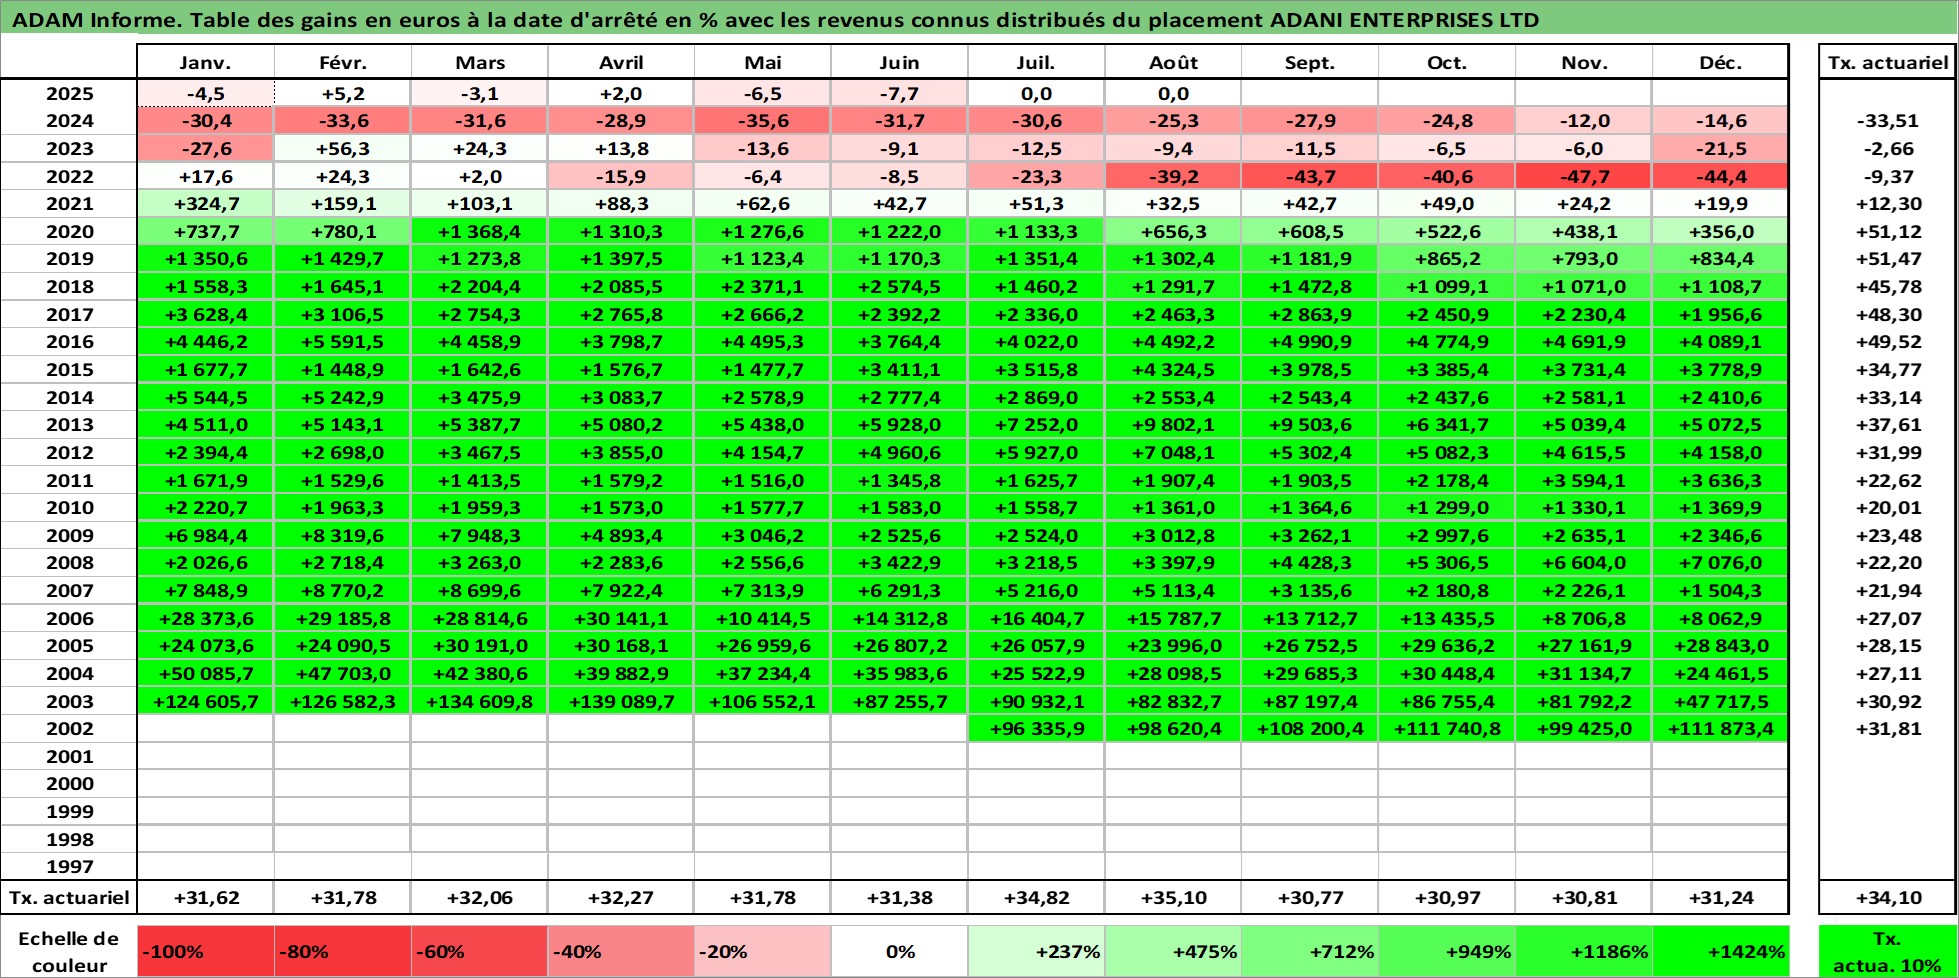Click cell value +111 873,4 in 2002 row
Screen dimensions: 1959x978
coord(1721,729)
